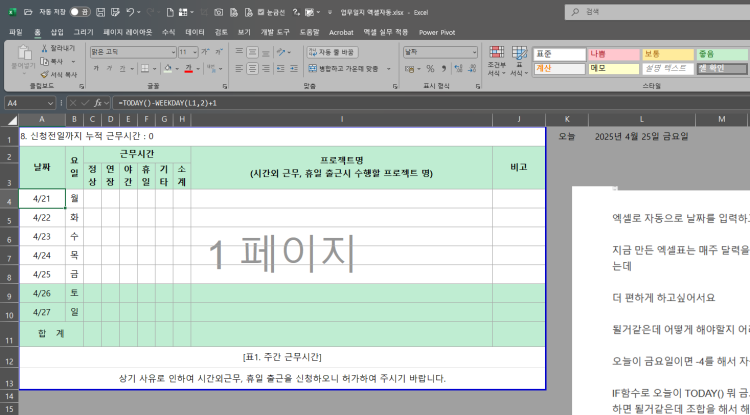Toggle the Bottom Align button
The width and height of the screenshot is (750, 415).
pos(266,52)
